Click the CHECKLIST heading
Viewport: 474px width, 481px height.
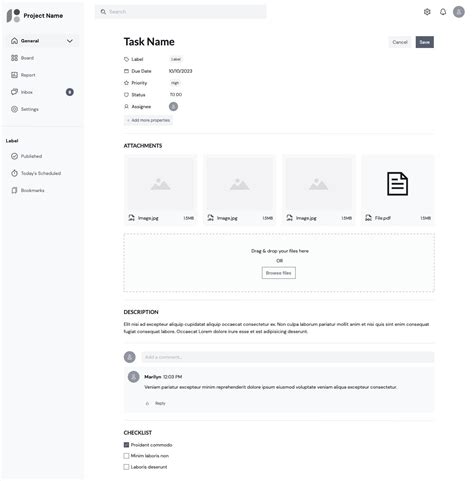(138, 433)
